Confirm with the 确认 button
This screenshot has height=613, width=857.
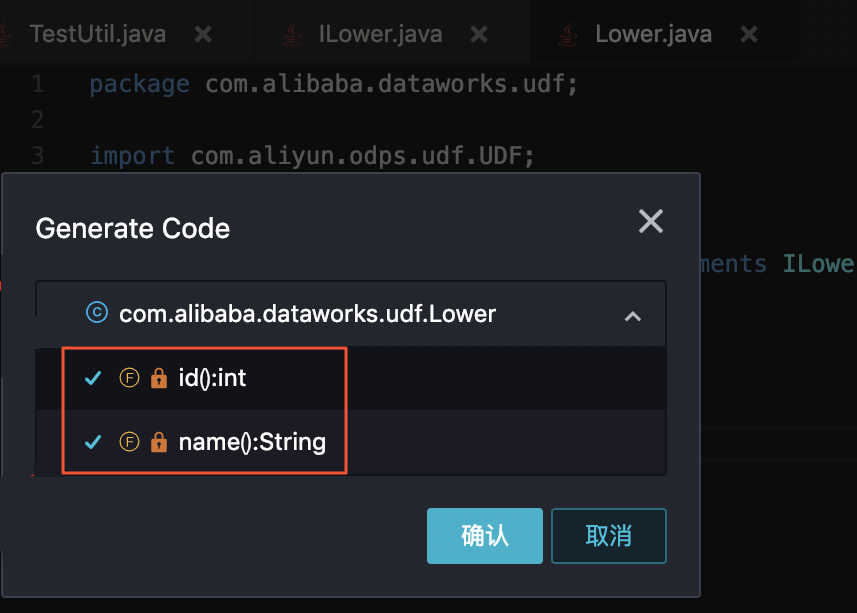(x=485, y=535)
